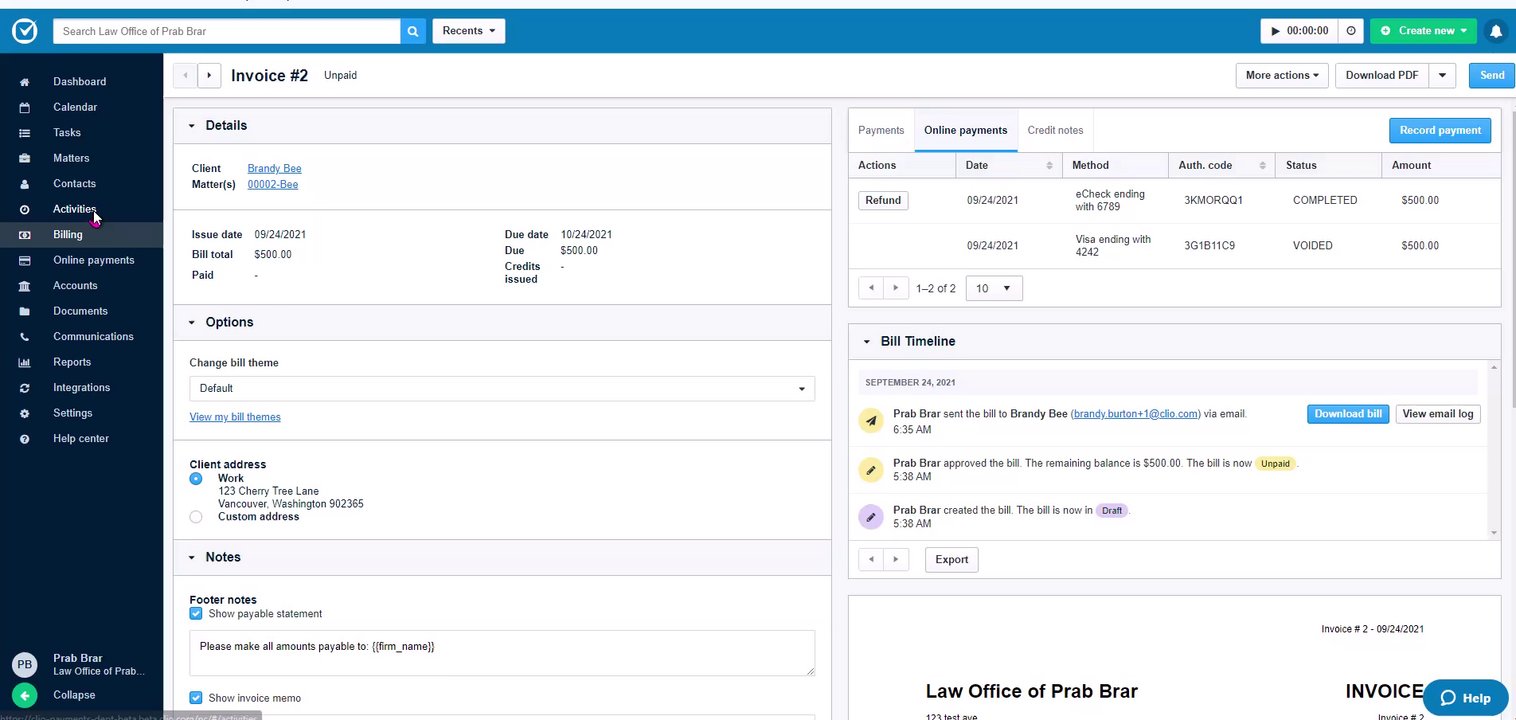The image size is (1516, 720).
Task: Select the Custom address radio button
Action: (x=196, y=517)
